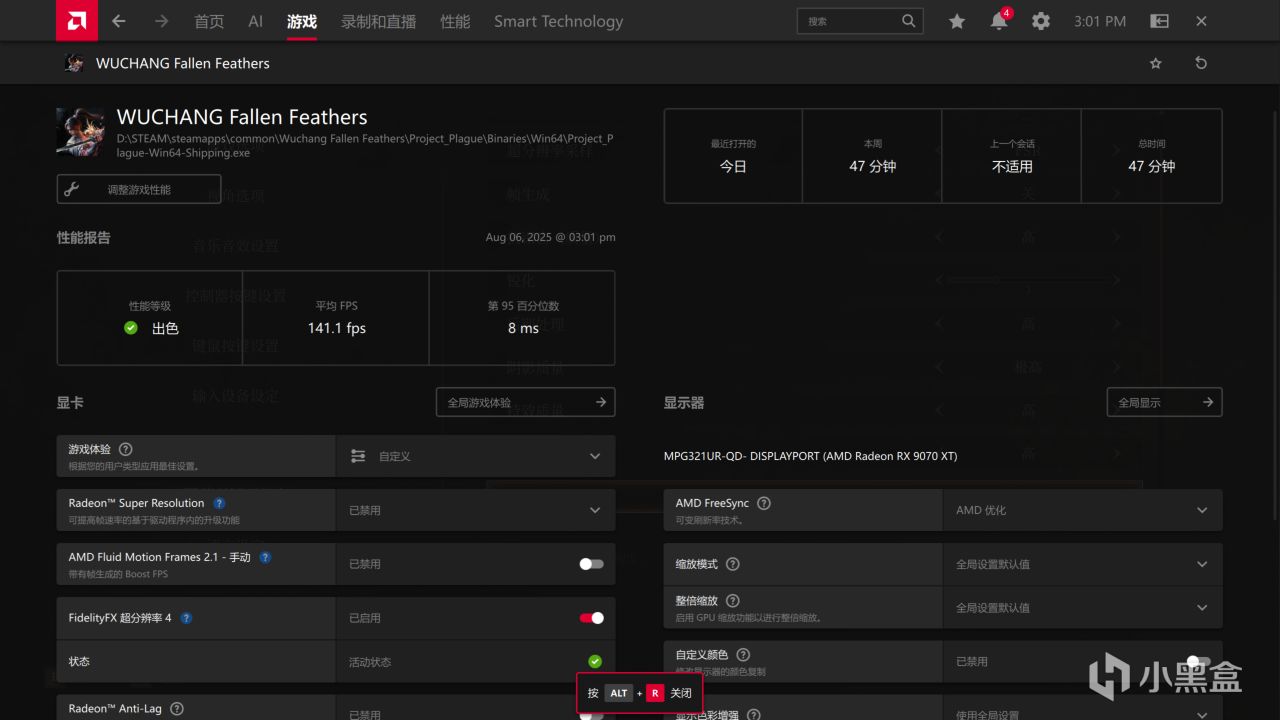The width and height of the screenshot is (1280, 720).
Task: Select the 游戏 tab
Action: pos(301,21)
